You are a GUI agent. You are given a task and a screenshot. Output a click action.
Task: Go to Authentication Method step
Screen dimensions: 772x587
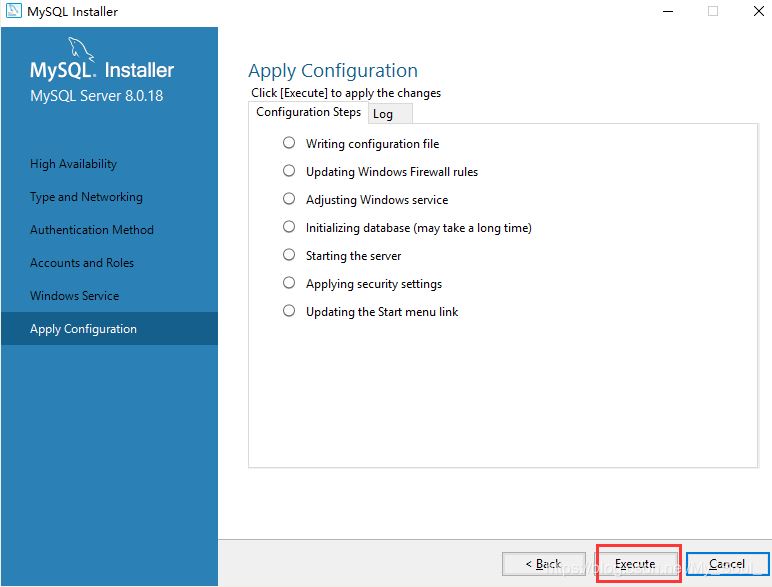(92, 230)
